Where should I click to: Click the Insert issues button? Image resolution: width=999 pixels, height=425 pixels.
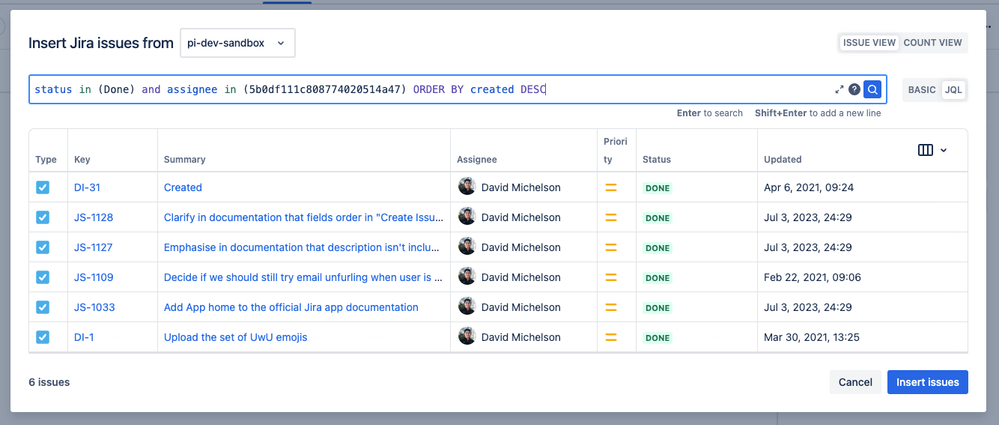(x=928, y=382)
